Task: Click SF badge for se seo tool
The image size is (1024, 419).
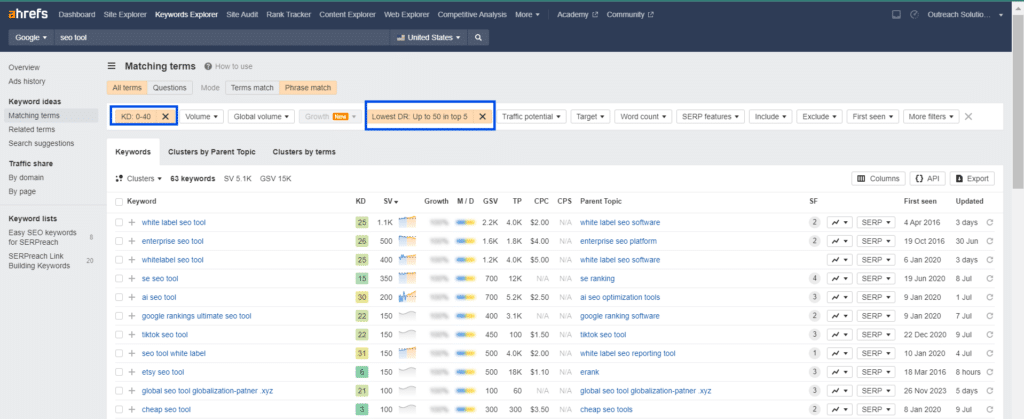Action: (x=814, y=279)
